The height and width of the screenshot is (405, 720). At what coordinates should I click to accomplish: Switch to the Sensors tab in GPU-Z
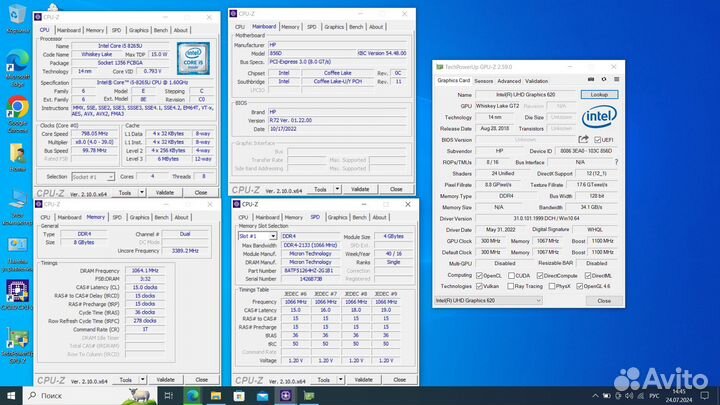coord(484,81)
